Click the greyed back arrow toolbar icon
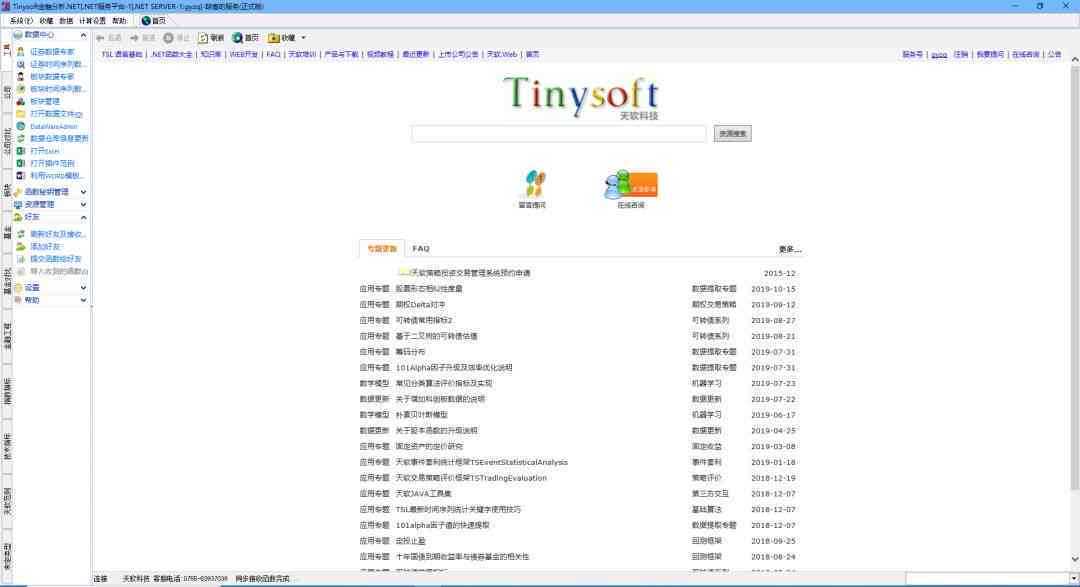The width and height of the screenshot is (1080, 587). click(x=101, y=38)
